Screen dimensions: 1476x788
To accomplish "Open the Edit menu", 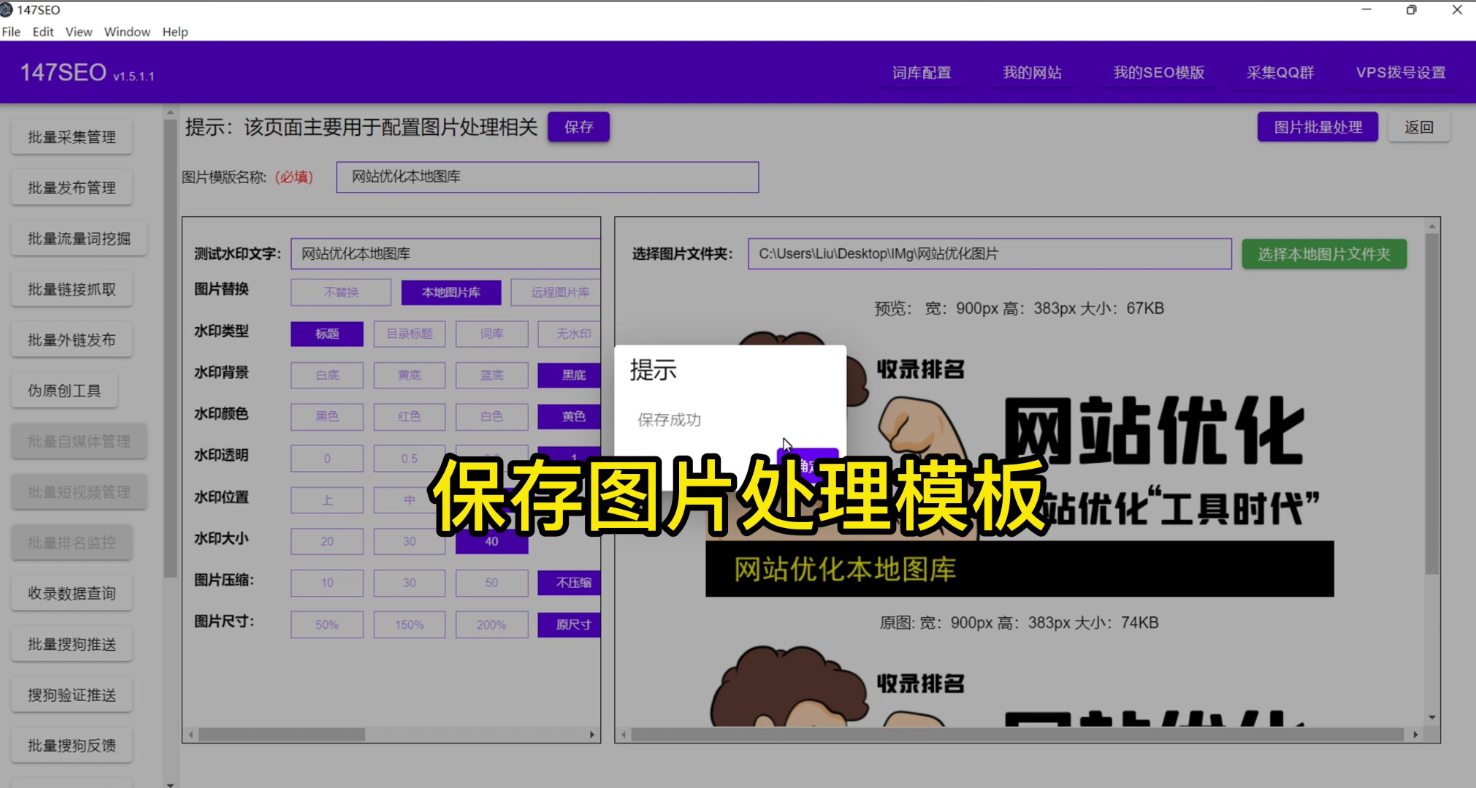I will pos(43,32).
